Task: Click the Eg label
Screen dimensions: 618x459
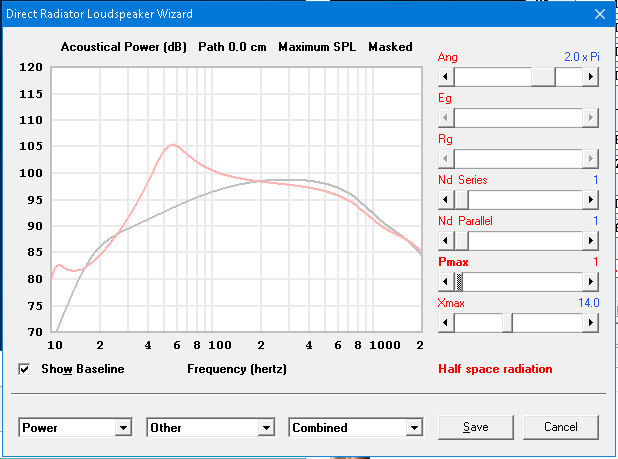Action: coord(445,98)
